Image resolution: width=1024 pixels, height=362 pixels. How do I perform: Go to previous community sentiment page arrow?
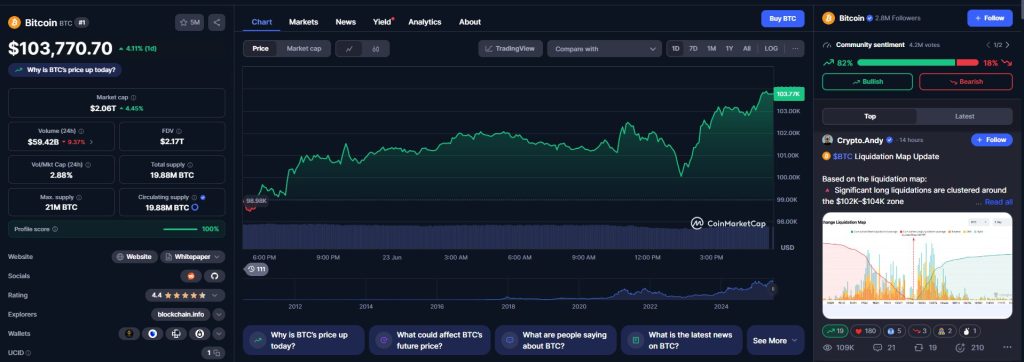coord(987,45)
